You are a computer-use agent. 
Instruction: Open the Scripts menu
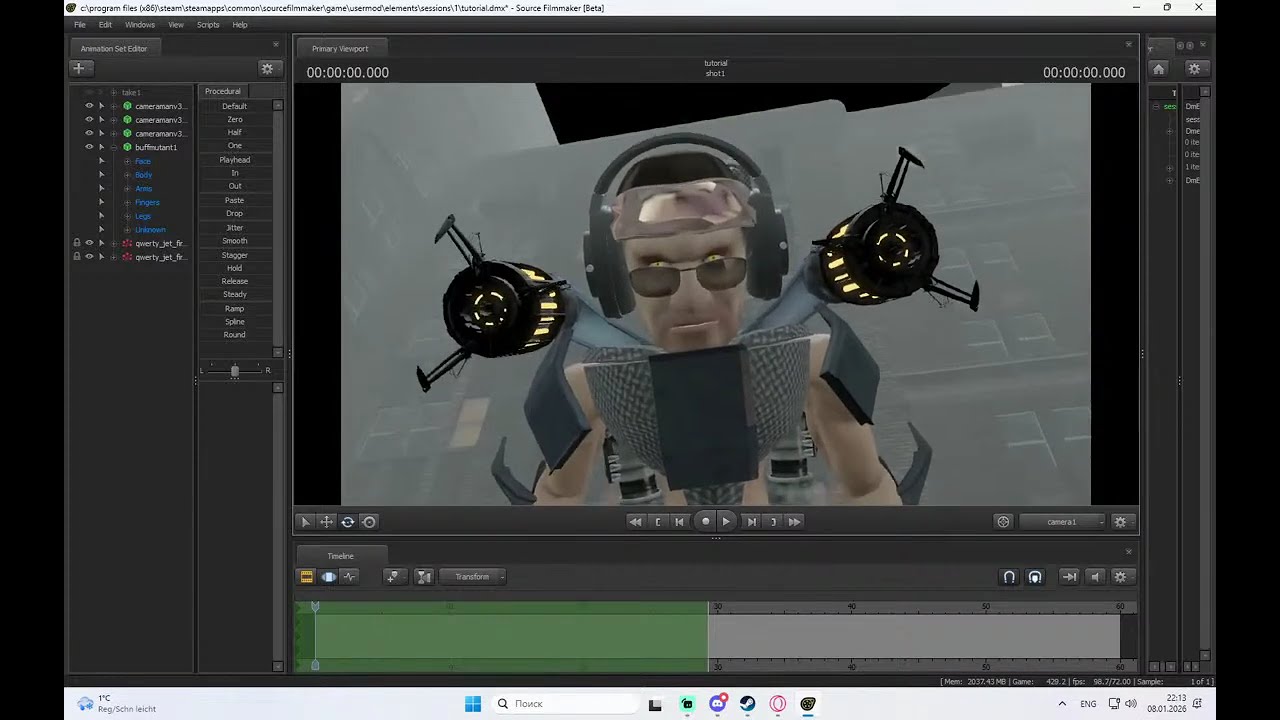coord(208,25)
